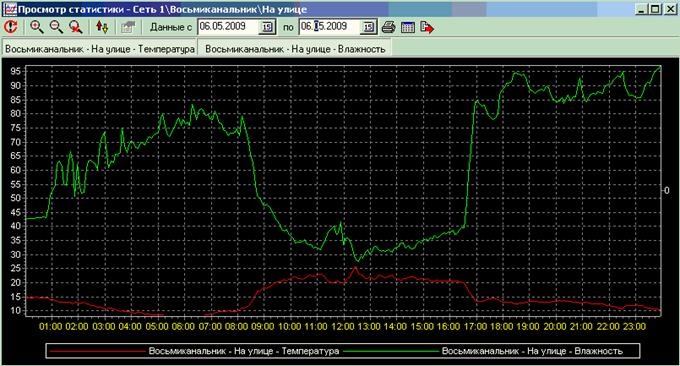Click the end date input field
The height and width of the screenshot is (366, 680).
330,27
